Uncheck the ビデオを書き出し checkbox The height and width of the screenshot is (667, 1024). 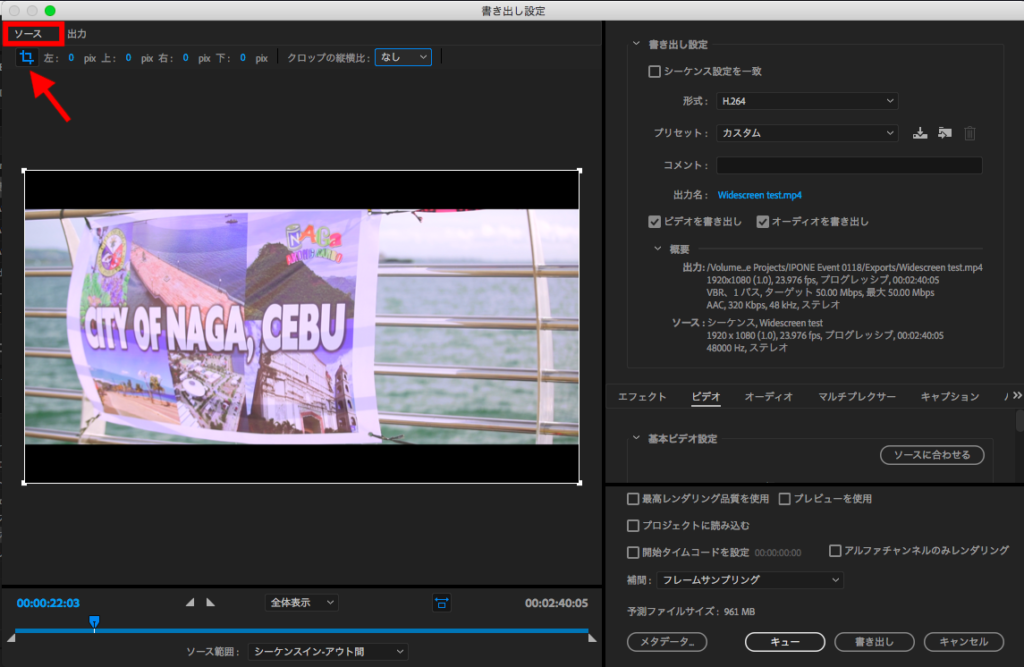655,221
